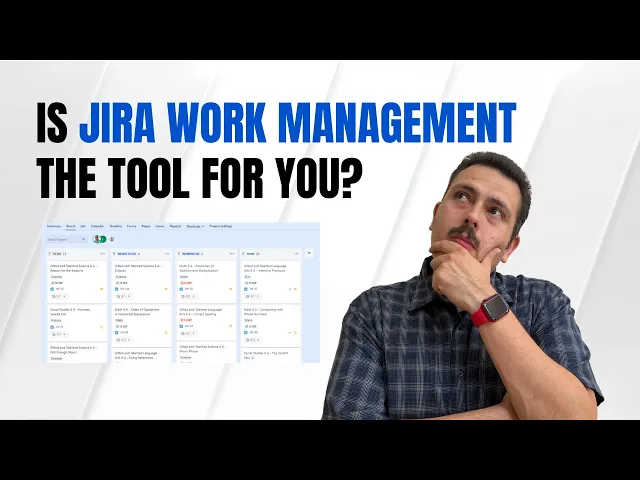The width and height of the screenshot is (640, 480).
Task: Click the add people icon
Action: [112, 239]
